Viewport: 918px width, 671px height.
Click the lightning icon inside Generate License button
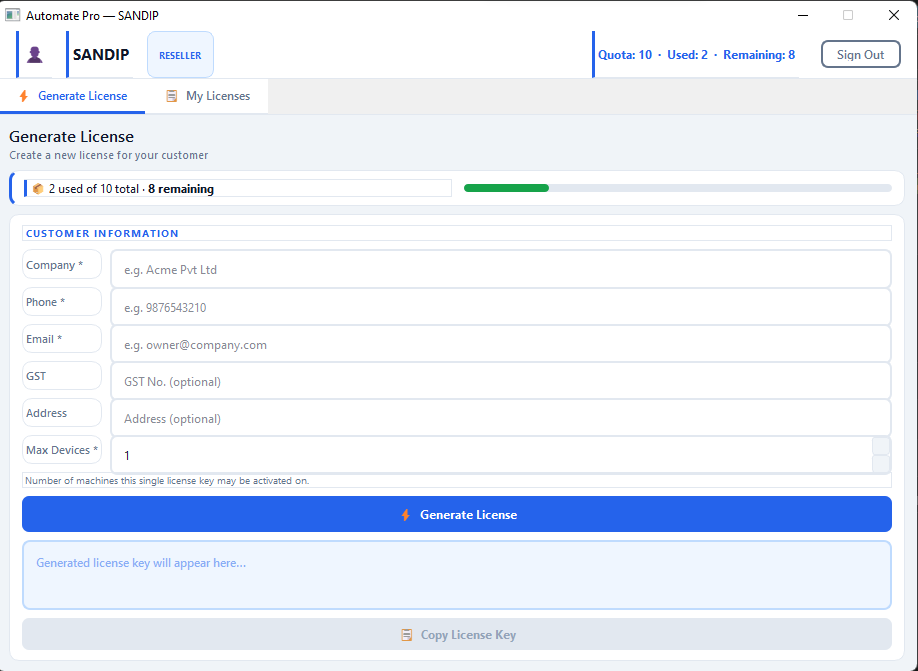[405, 515]
